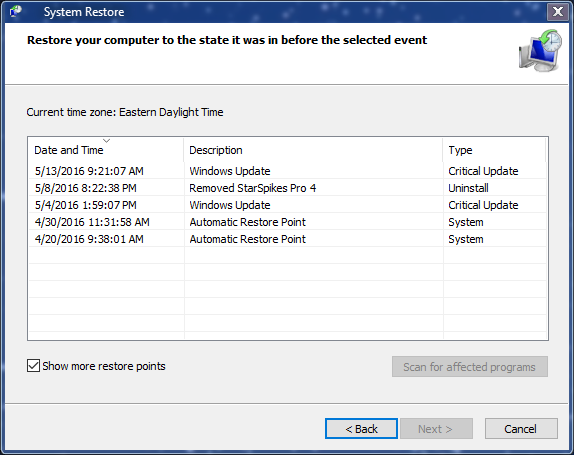This screenshot has width=574, height=455.
Task: Click Scan for affected programs
Action: click(x=470, y=367)
